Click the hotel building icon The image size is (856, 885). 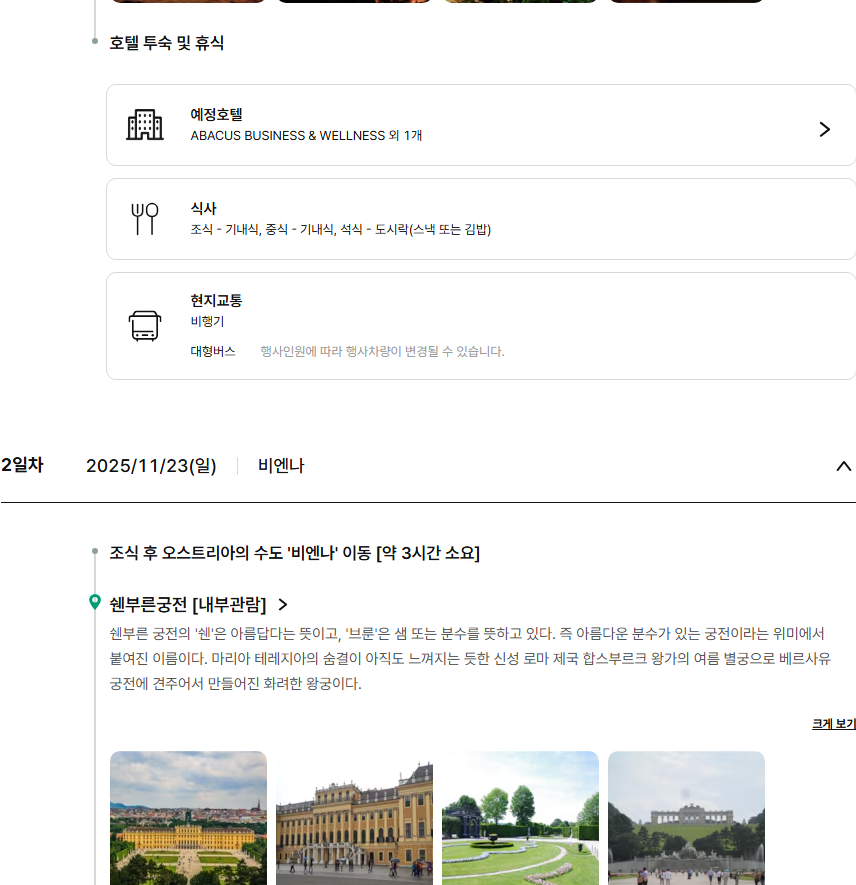tap(145, 125)
